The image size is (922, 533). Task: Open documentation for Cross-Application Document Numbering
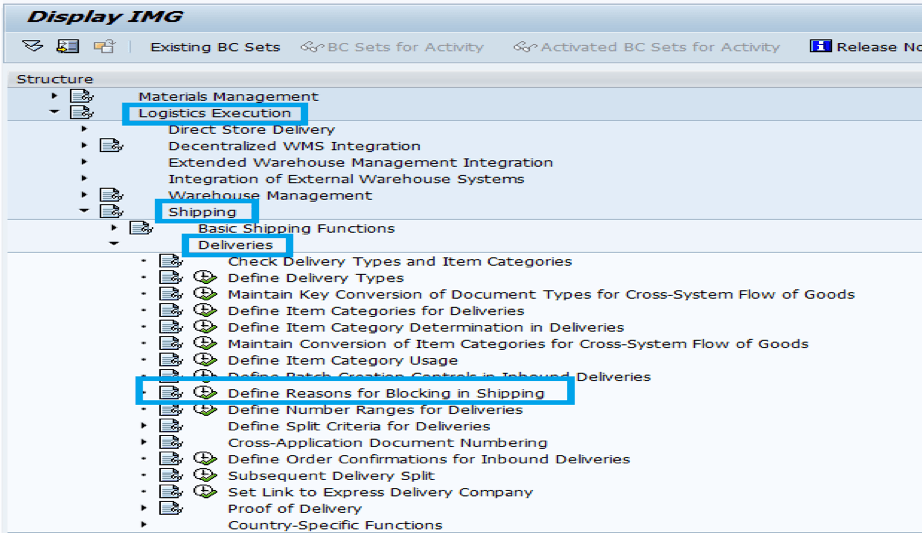point(171,442)
